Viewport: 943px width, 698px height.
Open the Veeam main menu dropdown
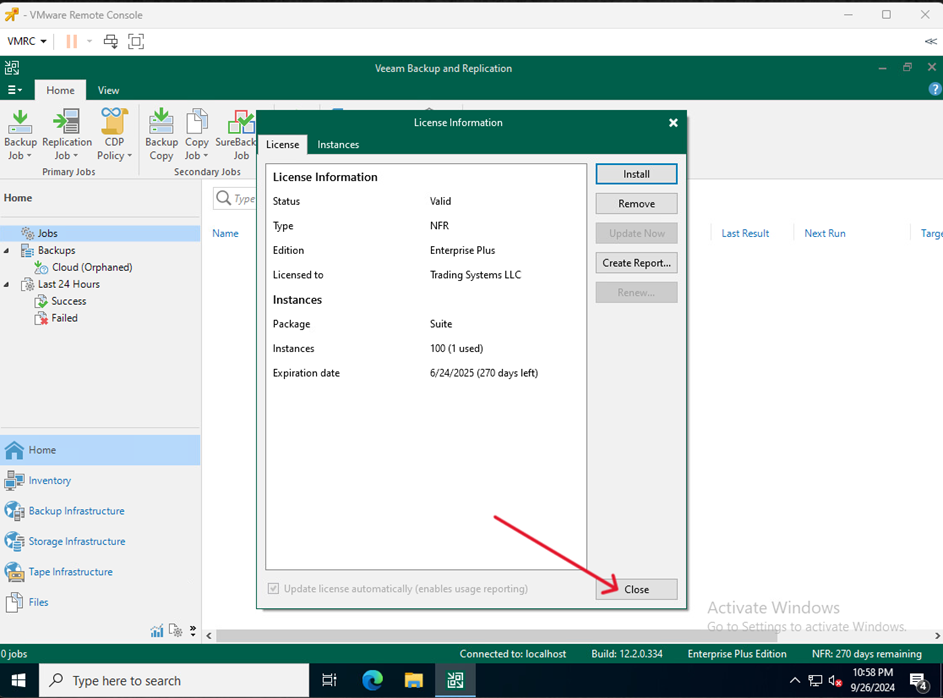(14, 90)
